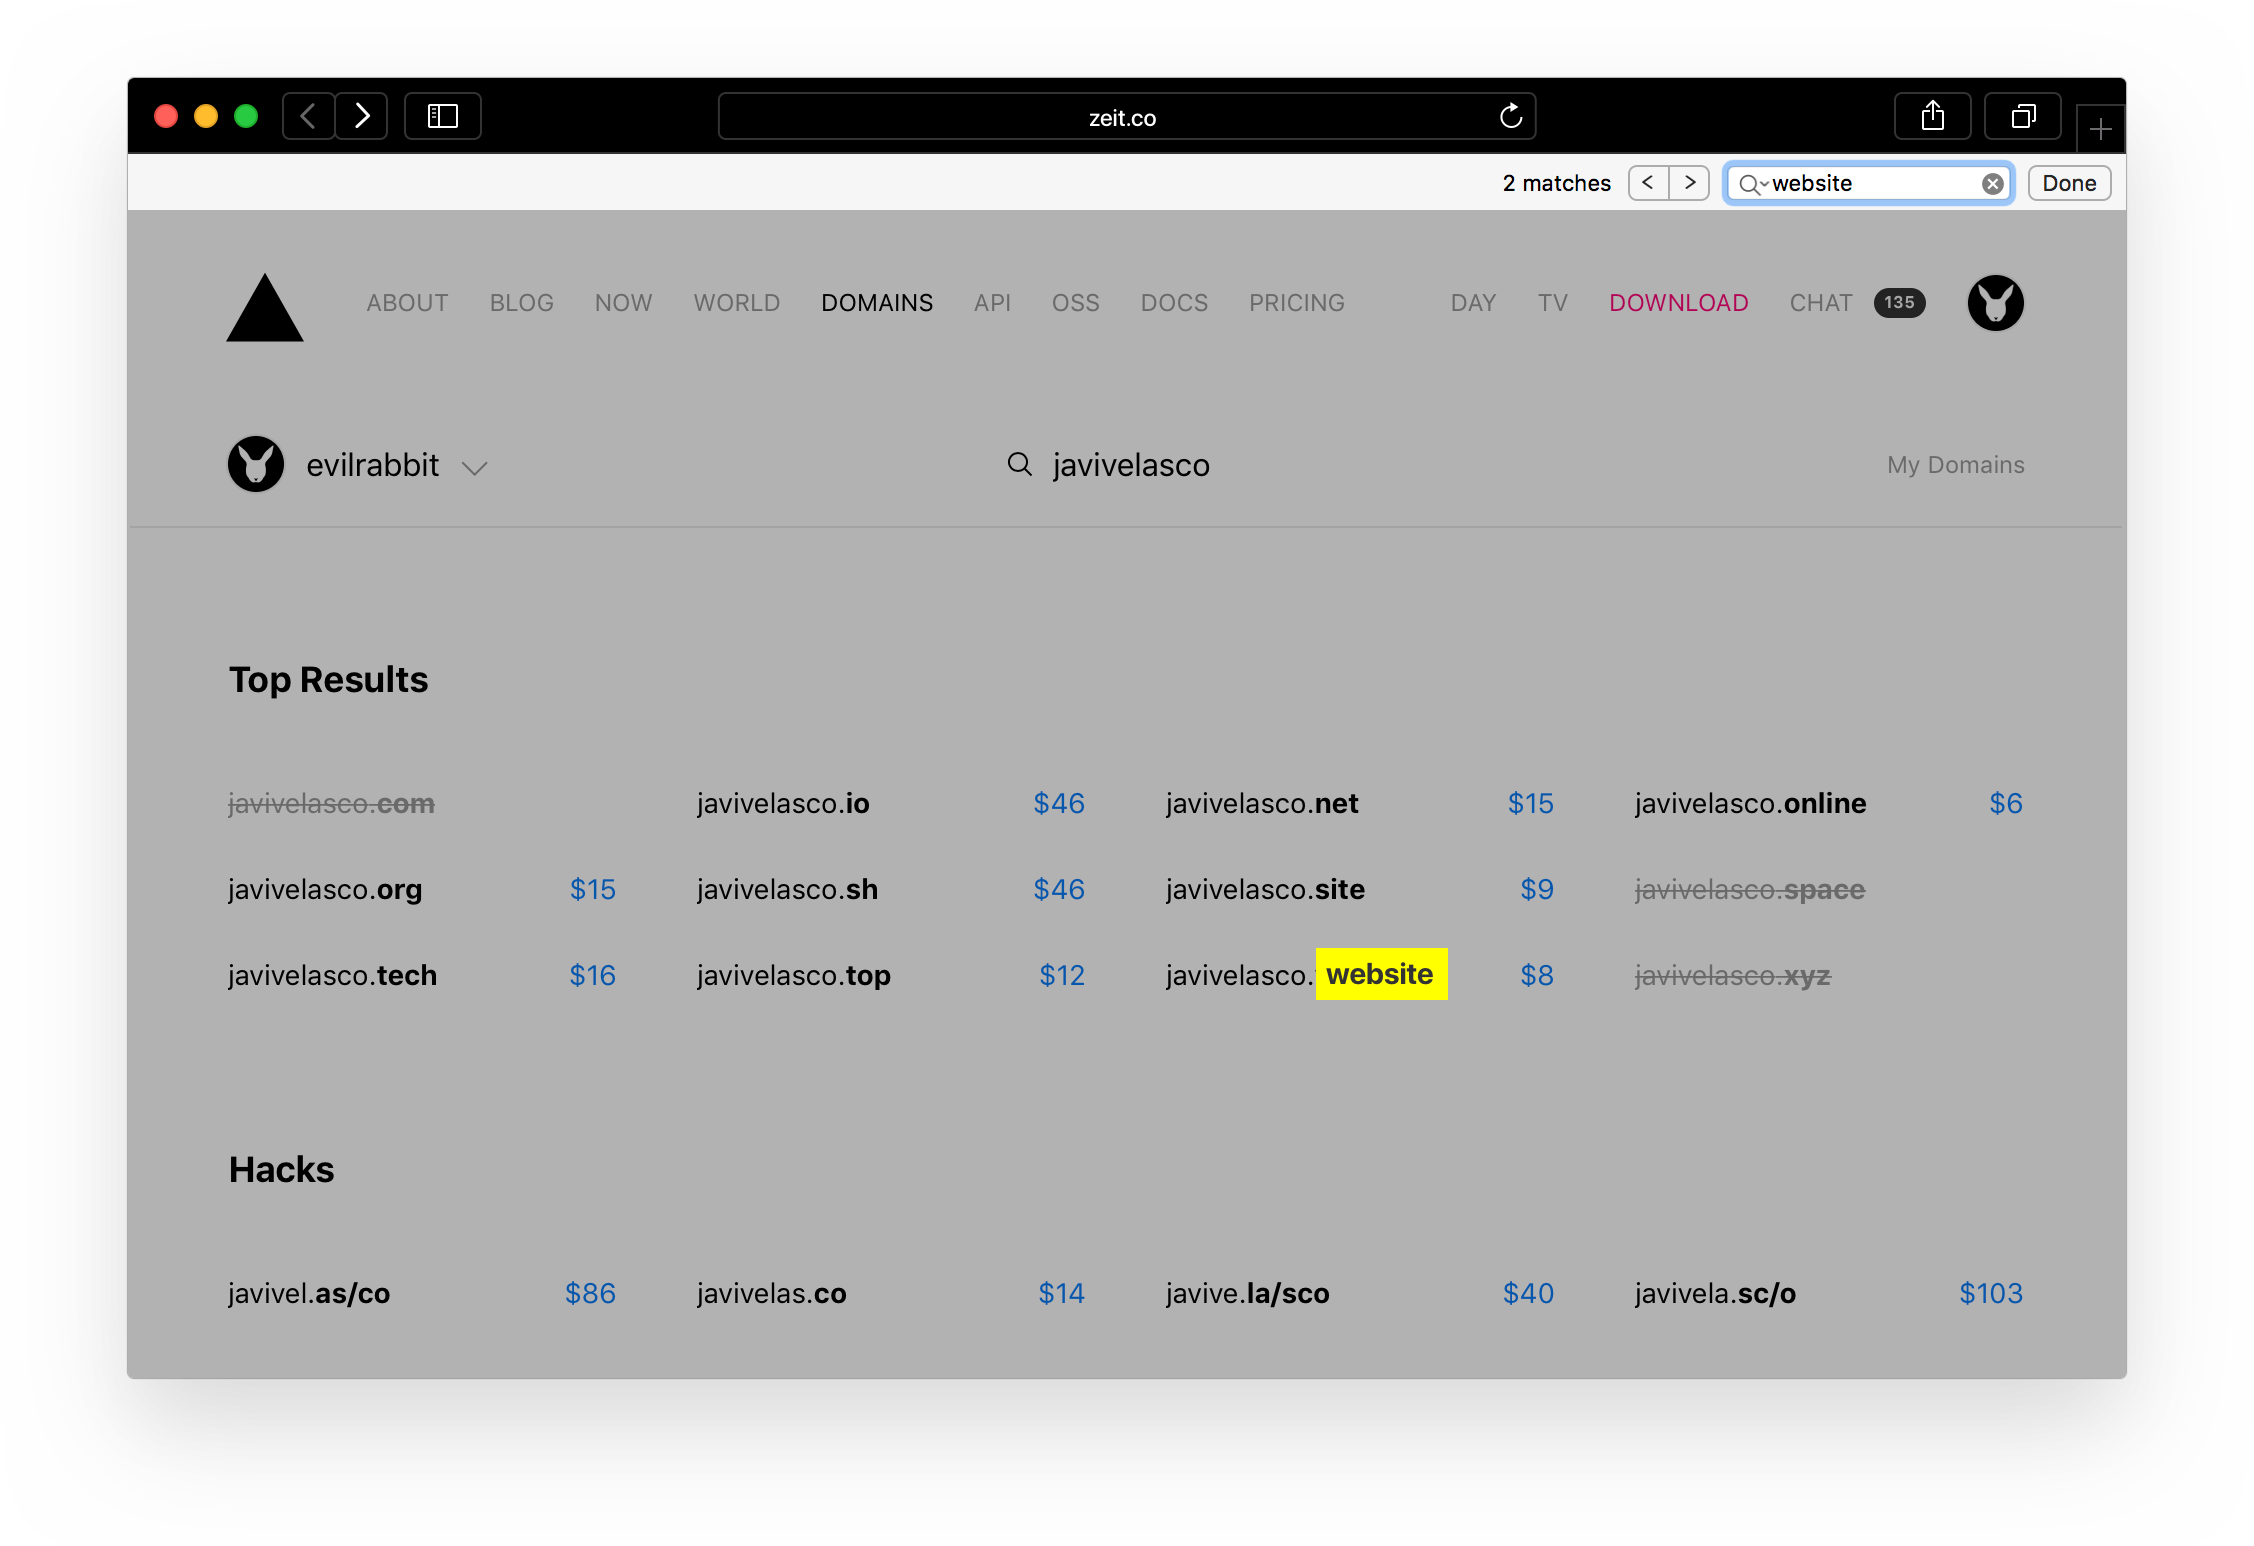Click the search magnifier beside javivelasco

(x=1019, y=464)
